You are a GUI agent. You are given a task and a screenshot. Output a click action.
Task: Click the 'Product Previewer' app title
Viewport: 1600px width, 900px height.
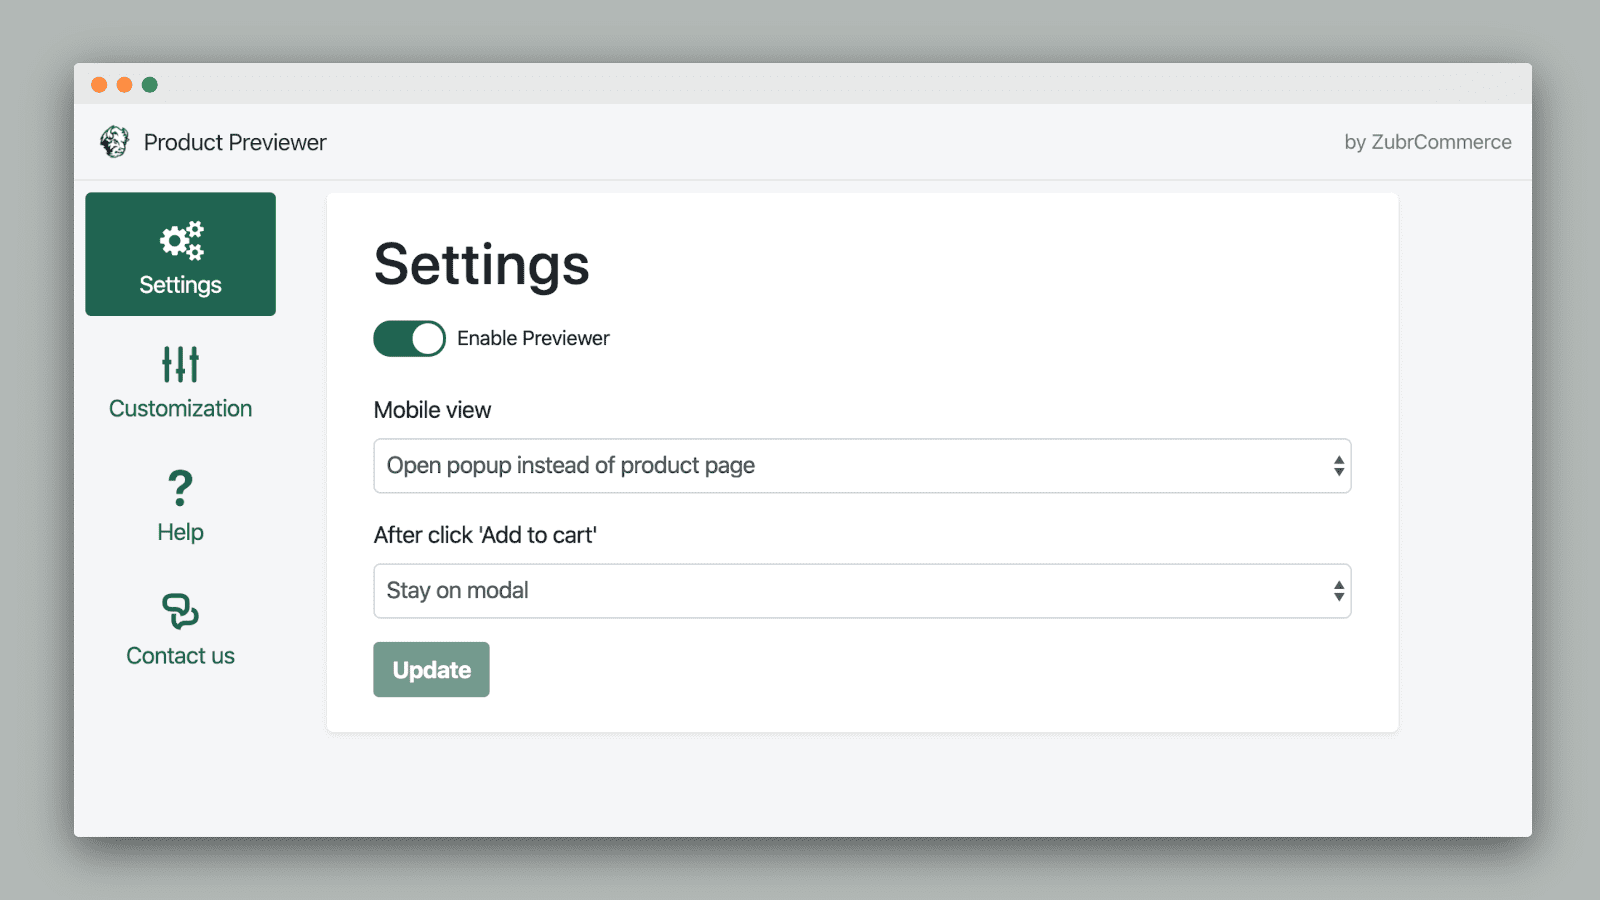pyautogui.click(x=235, y=142)
